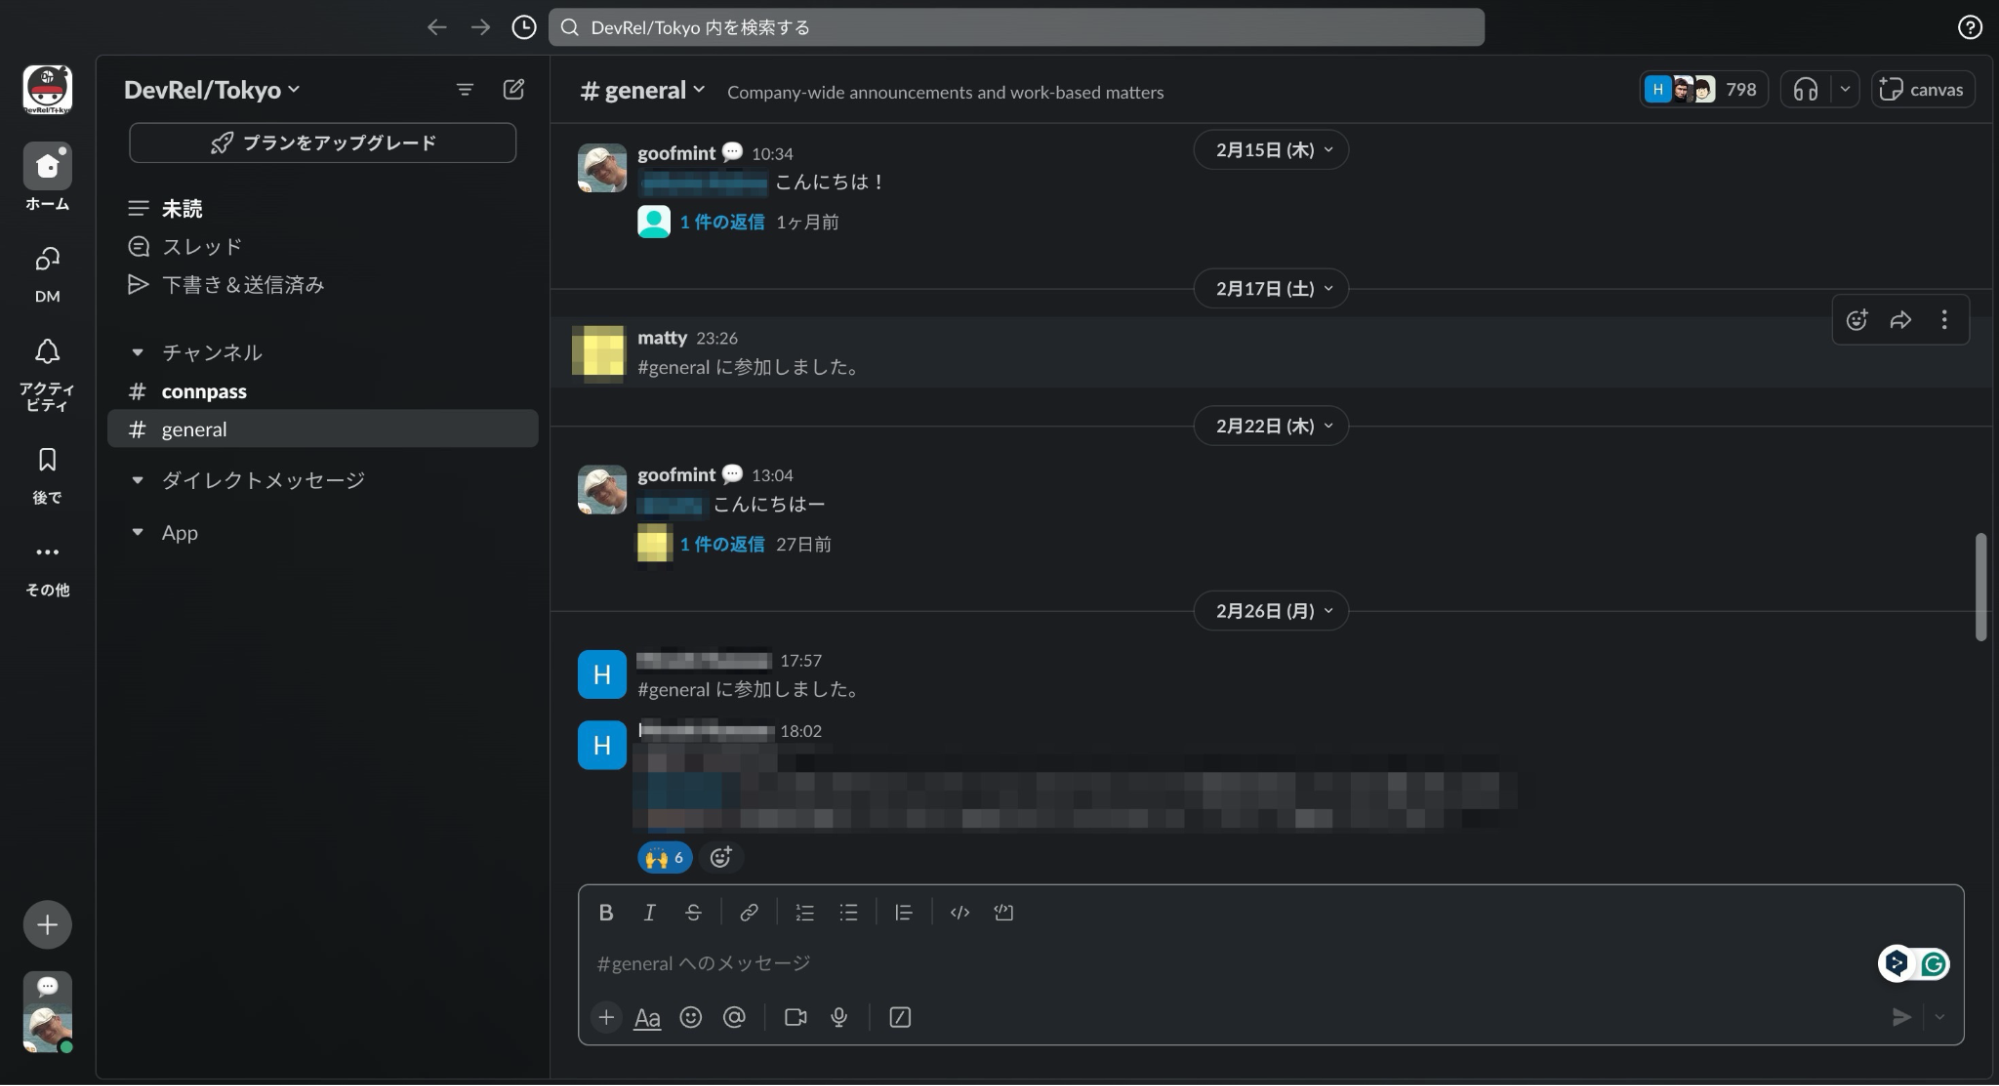Open huddle options dropdown arrow
The width and height of the screenshot is (1999, 1086).
click(1845, 90)
